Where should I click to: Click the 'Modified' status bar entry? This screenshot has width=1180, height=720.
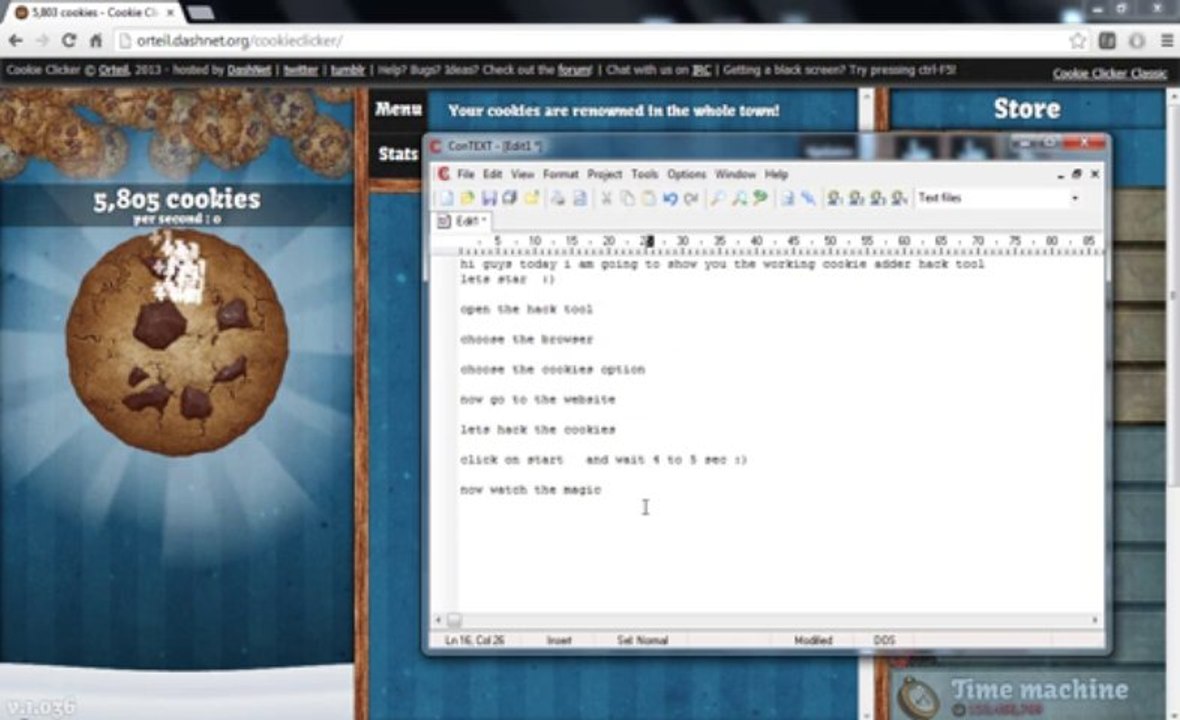(813, 640)
